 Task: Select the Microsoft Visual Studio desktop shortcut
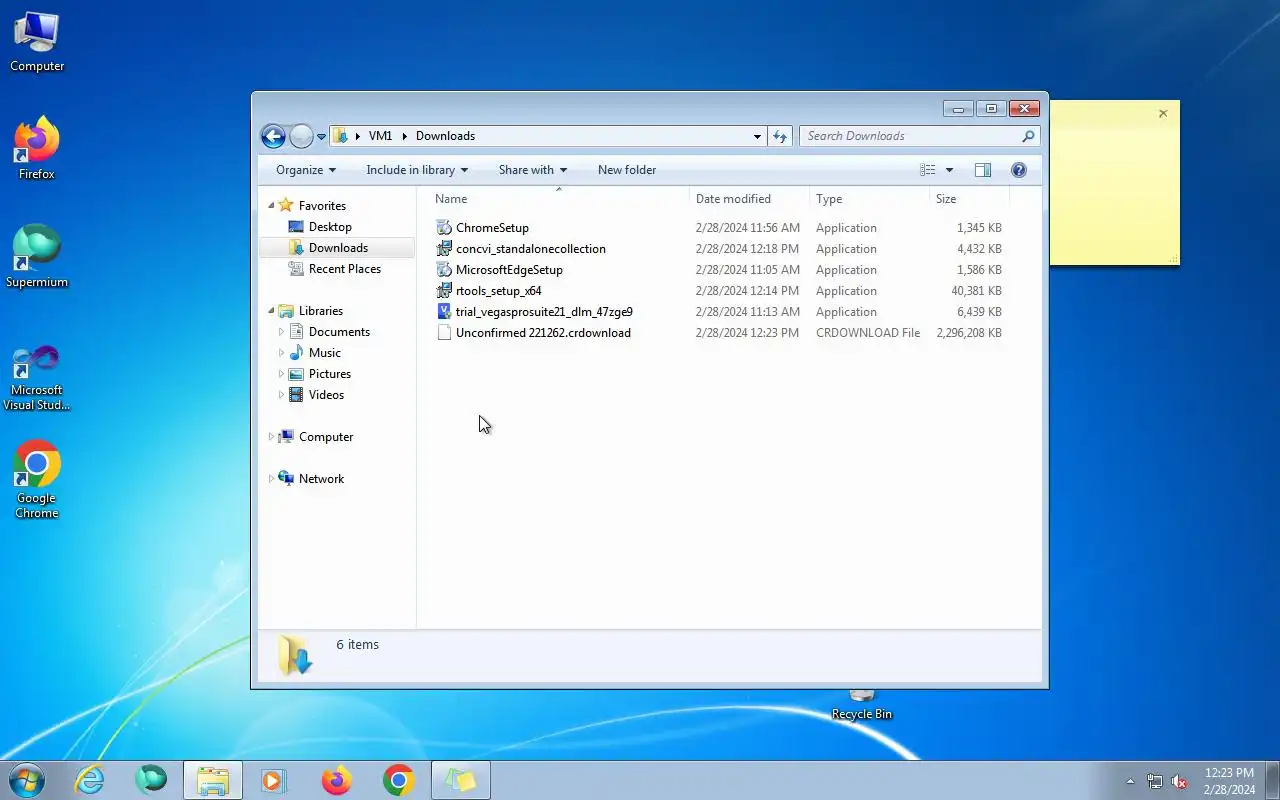click(x=37, y=376)
